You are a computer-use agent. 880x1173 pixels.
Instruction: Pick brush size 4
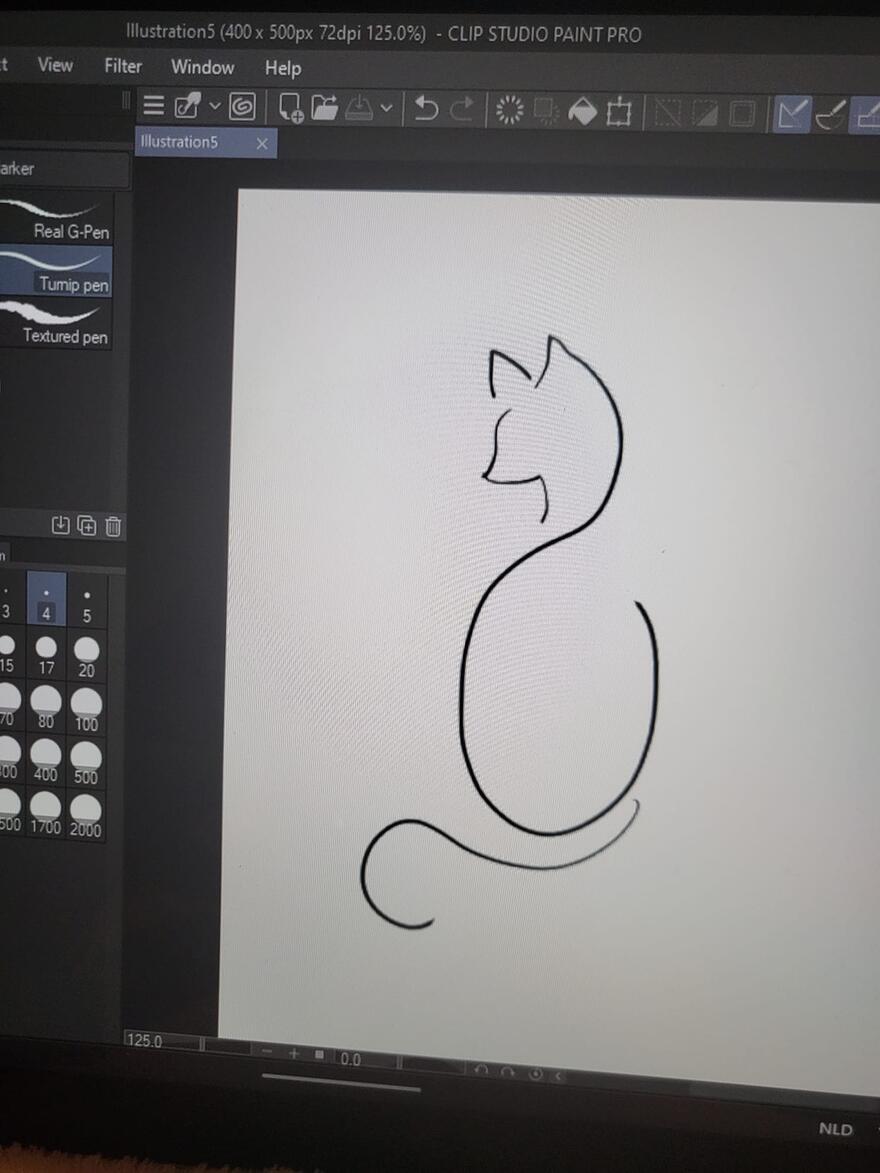(x=46, y=598)
